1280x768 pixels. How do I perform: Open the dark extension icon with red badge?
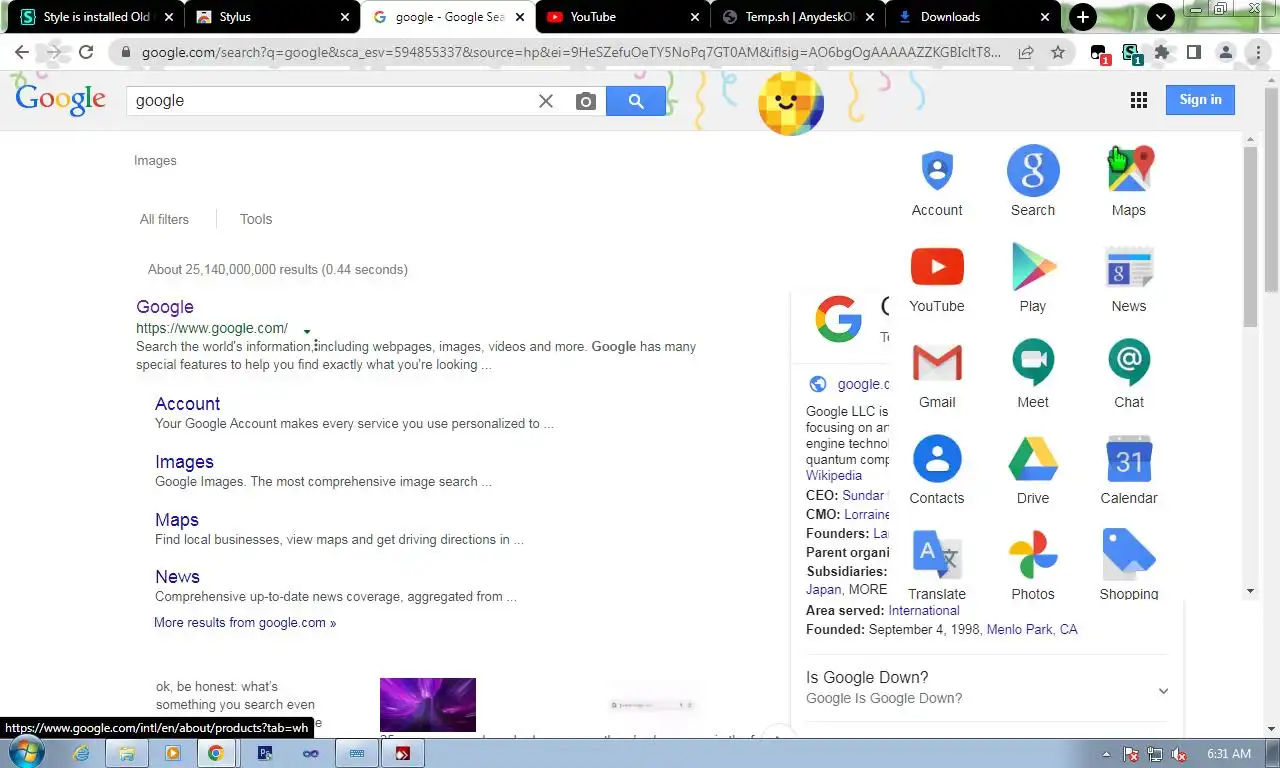coord(1099,53)
